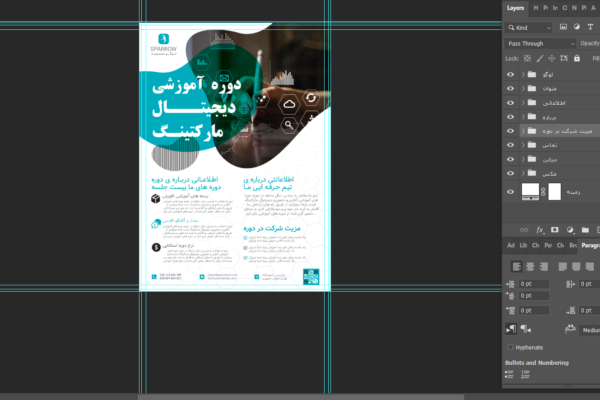600x400 pixels.
Task: Justify last right in Paragraph panel
Action: (x=590, y=266)
